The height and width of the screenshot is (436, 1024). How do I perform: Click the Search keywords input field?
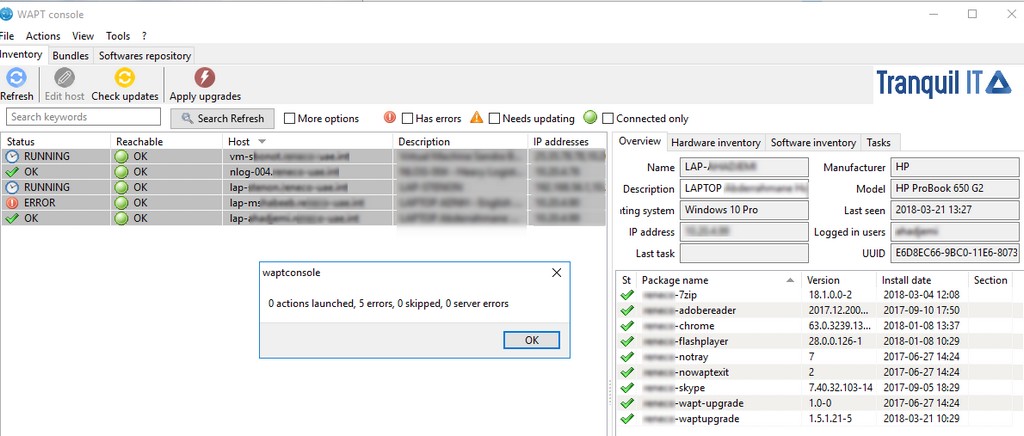pyautogui.click(x=84, y=117)
